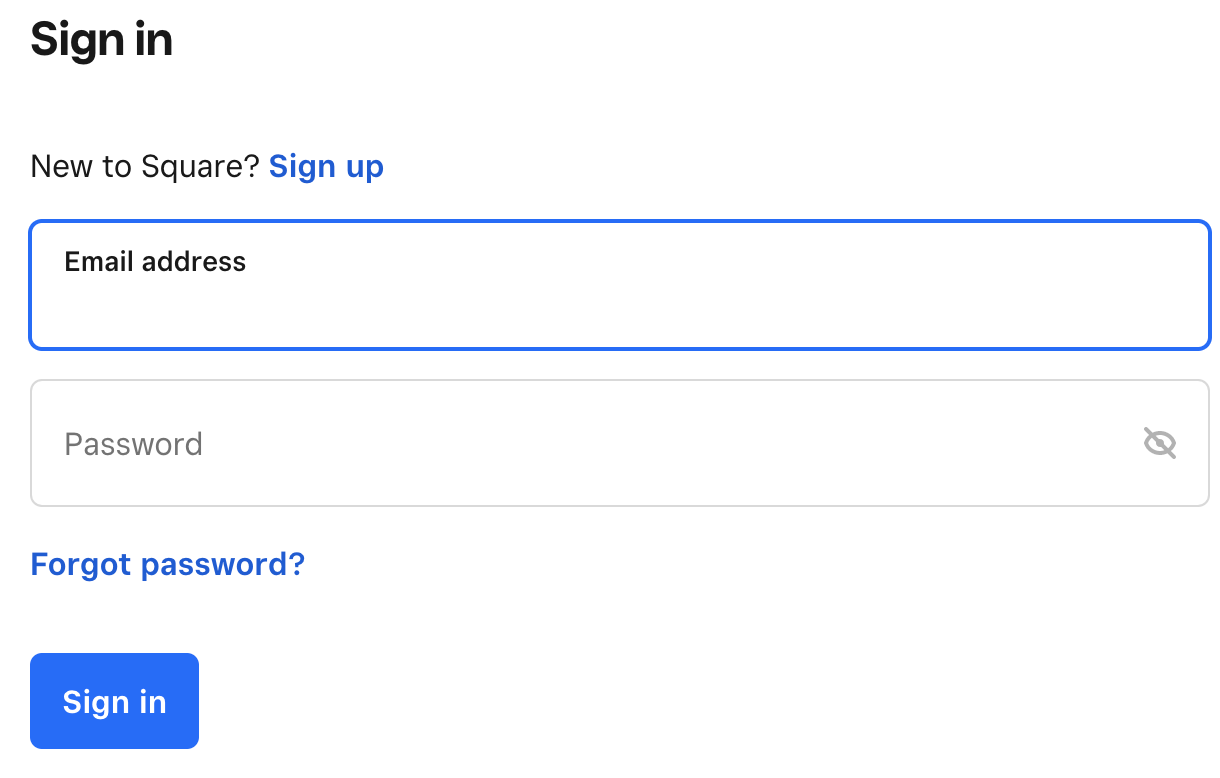
Task: Submit the form with Sign in
Action: (x=114, y=701)
